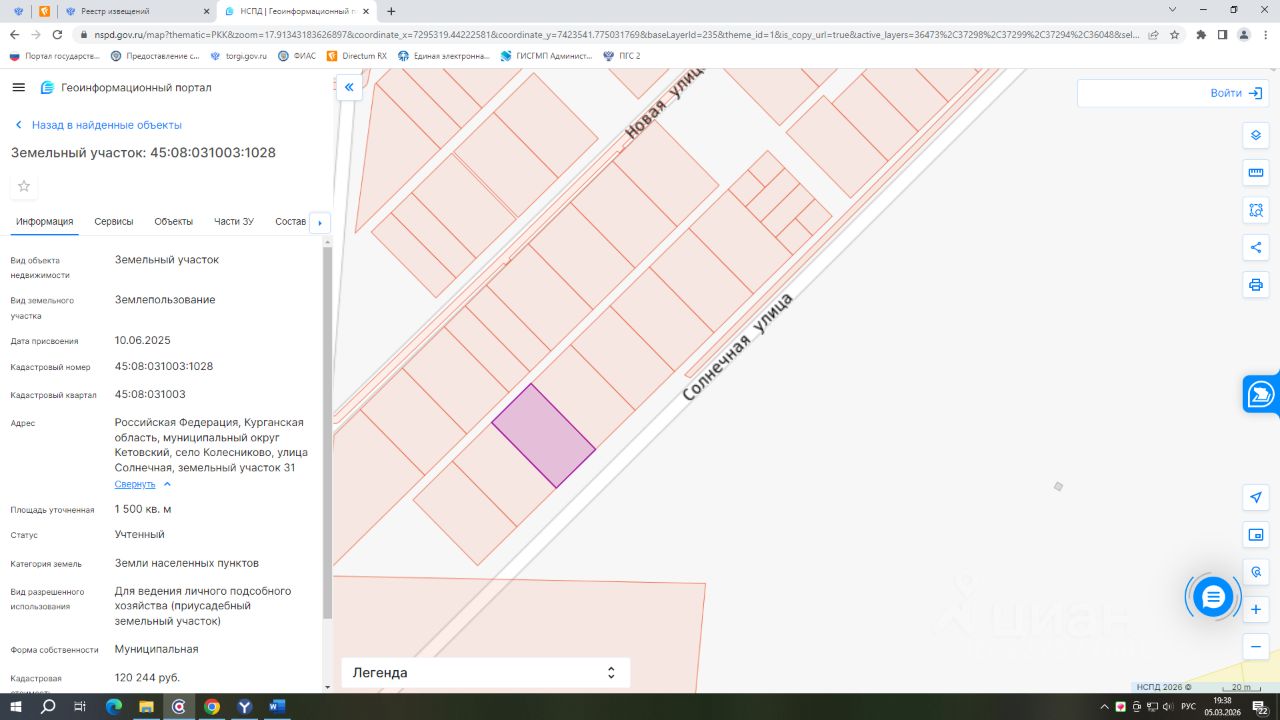Toggle the browser side panel

pyautogui.click(x=1222, y=34)
